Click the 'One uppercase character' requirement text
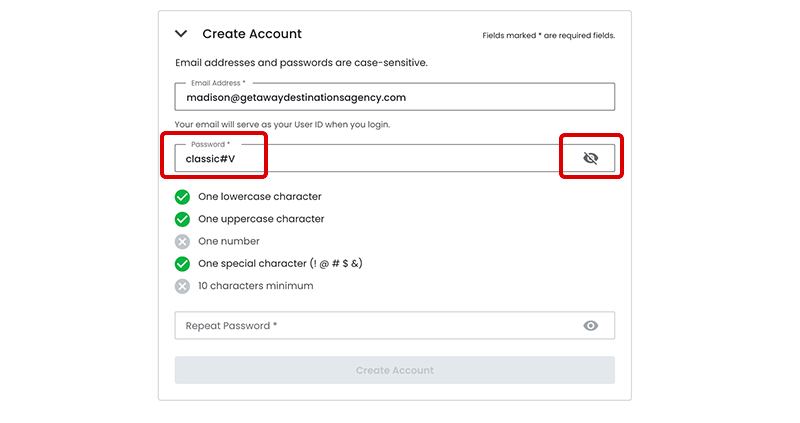800x423 pixels. 261,219
